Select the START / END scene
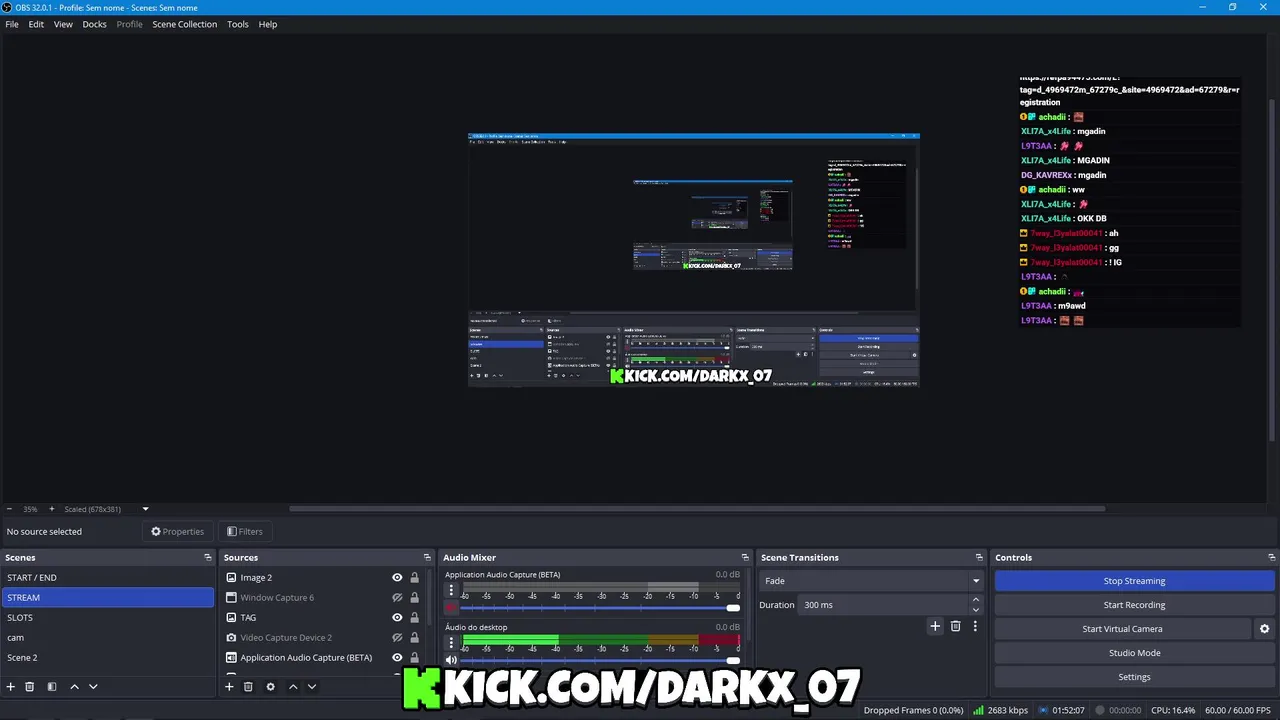Image resolution: width=1280 pixels, height=720 pixels. pyautogui.click(x=108, y=578)
